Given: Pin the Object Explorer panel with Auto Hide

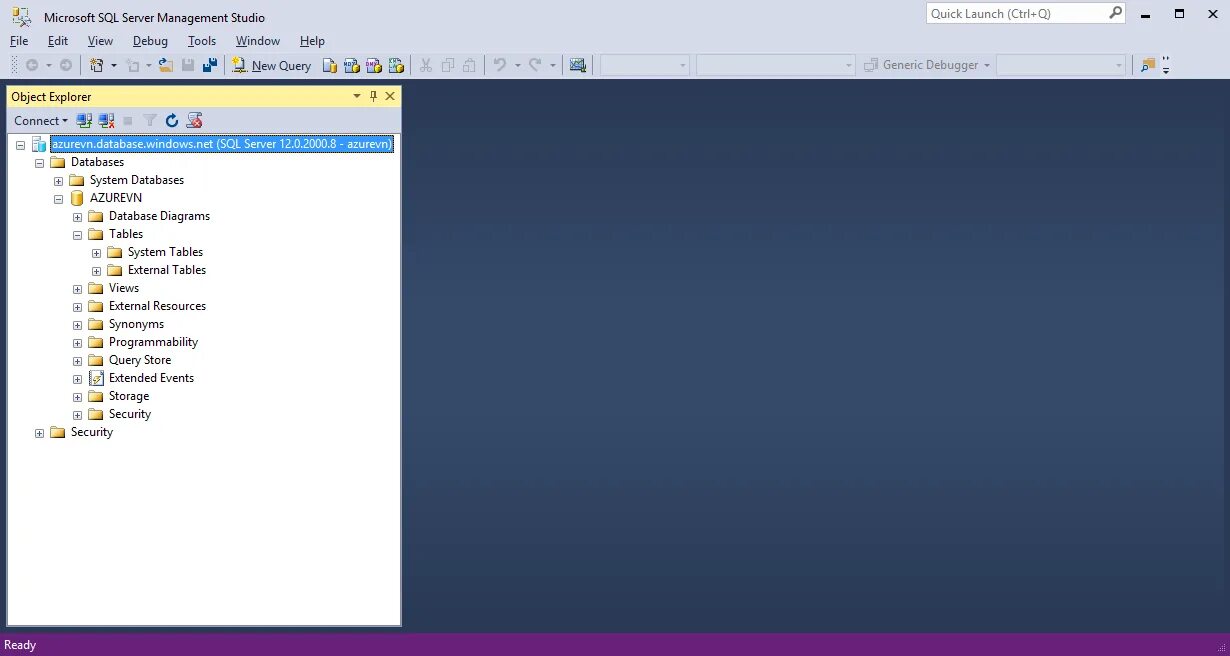Looking at the screenshot, I should point(374,96).
